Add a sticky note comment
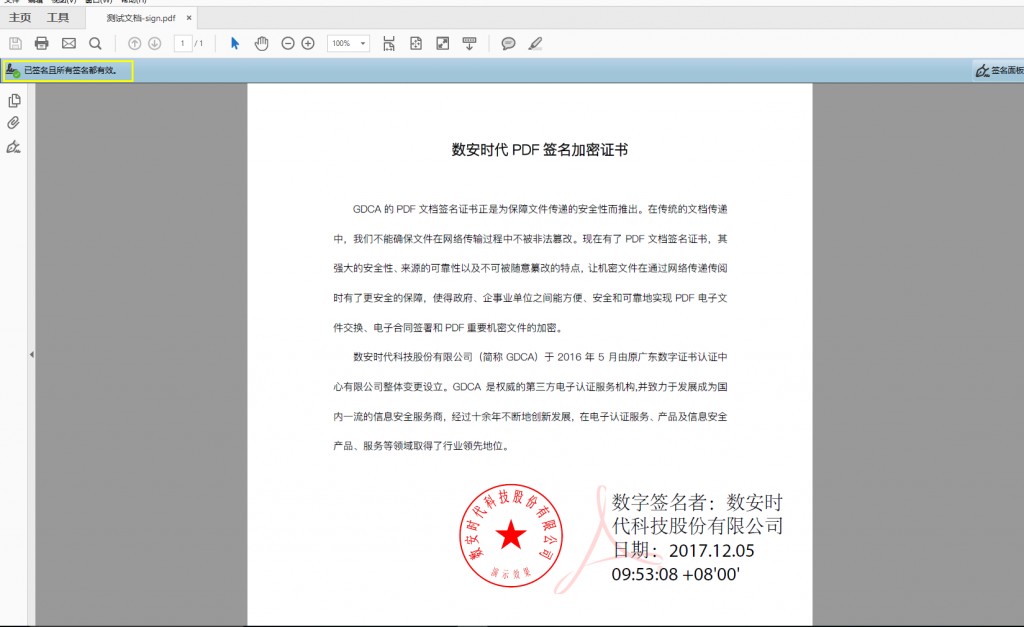Viewport: 1024px width, 627px height. tap(508, 44)
